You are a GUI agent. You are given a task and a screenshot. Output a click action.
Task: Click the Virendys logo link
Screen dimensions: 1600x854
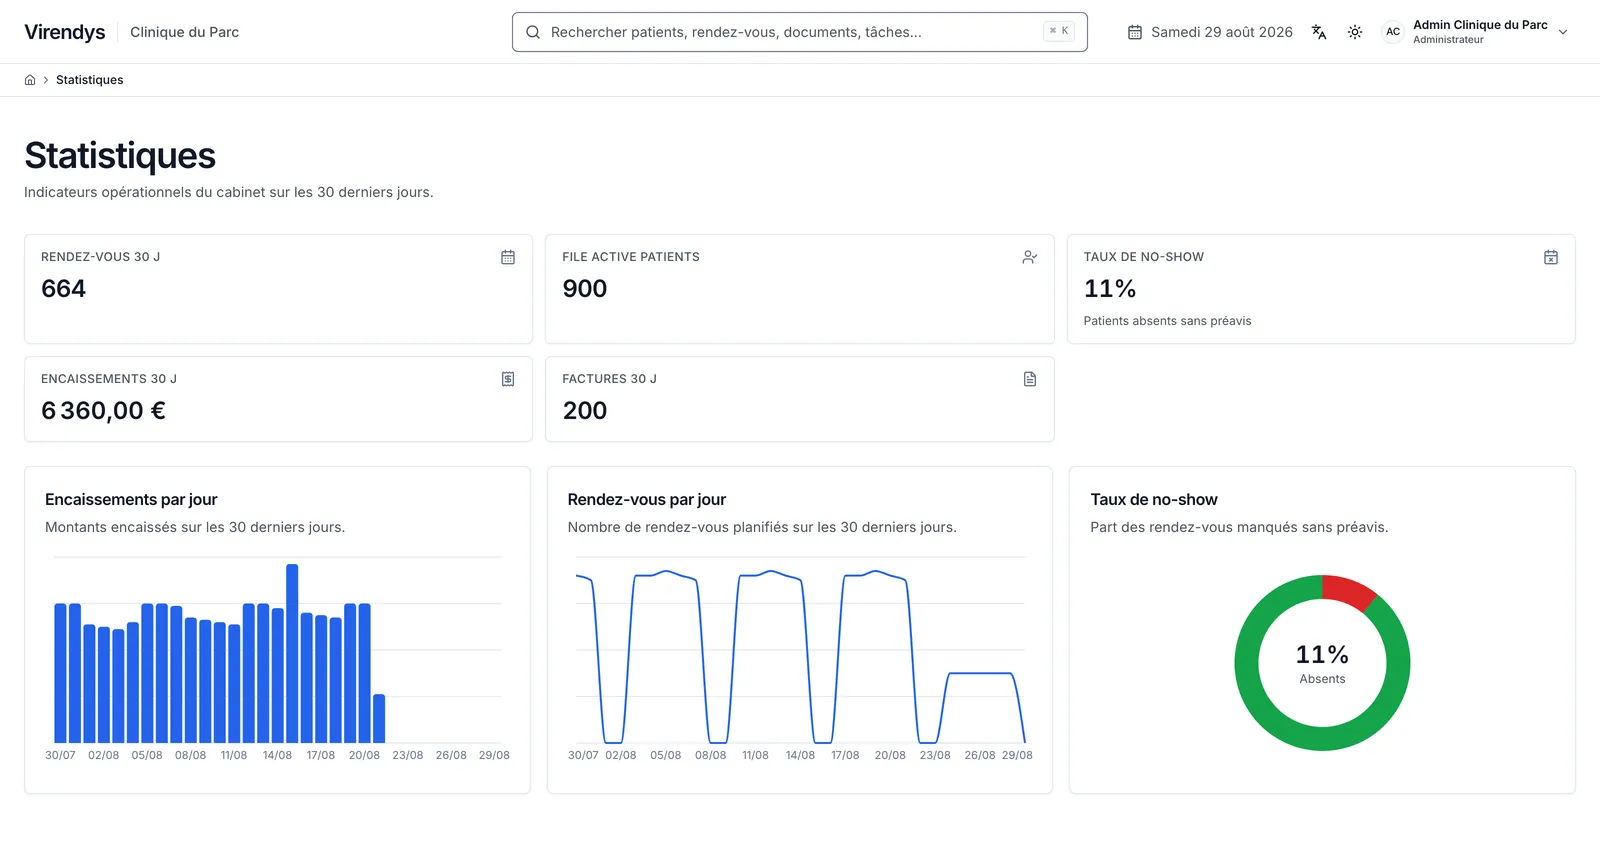click(x=65, y=32)
